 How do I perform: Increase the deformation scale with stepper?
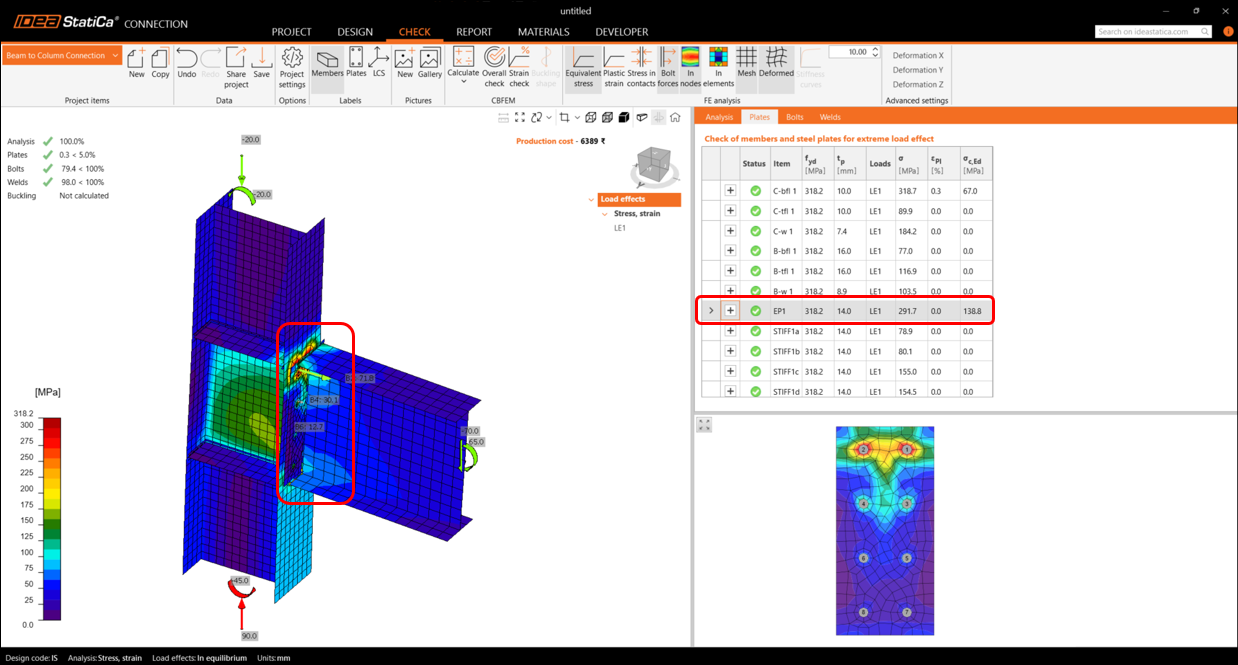[x=875, y=49]
